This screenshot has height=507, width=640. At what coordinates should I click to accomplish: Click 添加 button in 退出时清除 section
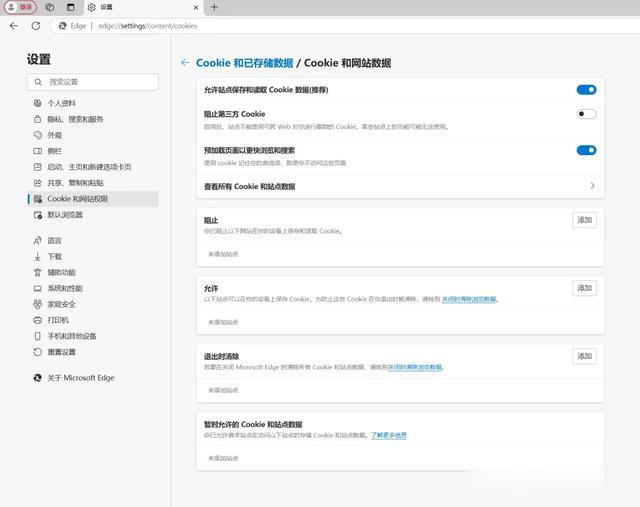pos(584,356)
